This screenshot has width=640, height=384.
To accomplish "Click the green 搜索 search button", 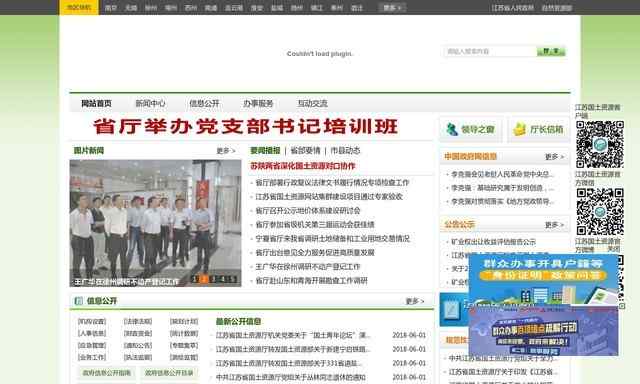I will (x=551, y=51).
